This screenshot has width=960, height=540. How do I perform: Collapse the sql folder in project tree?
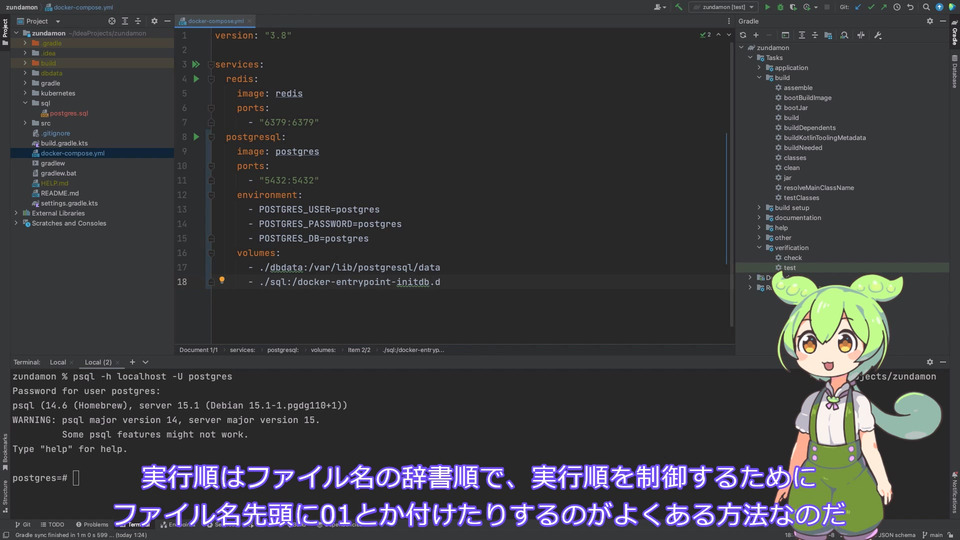tap(26, 103)
